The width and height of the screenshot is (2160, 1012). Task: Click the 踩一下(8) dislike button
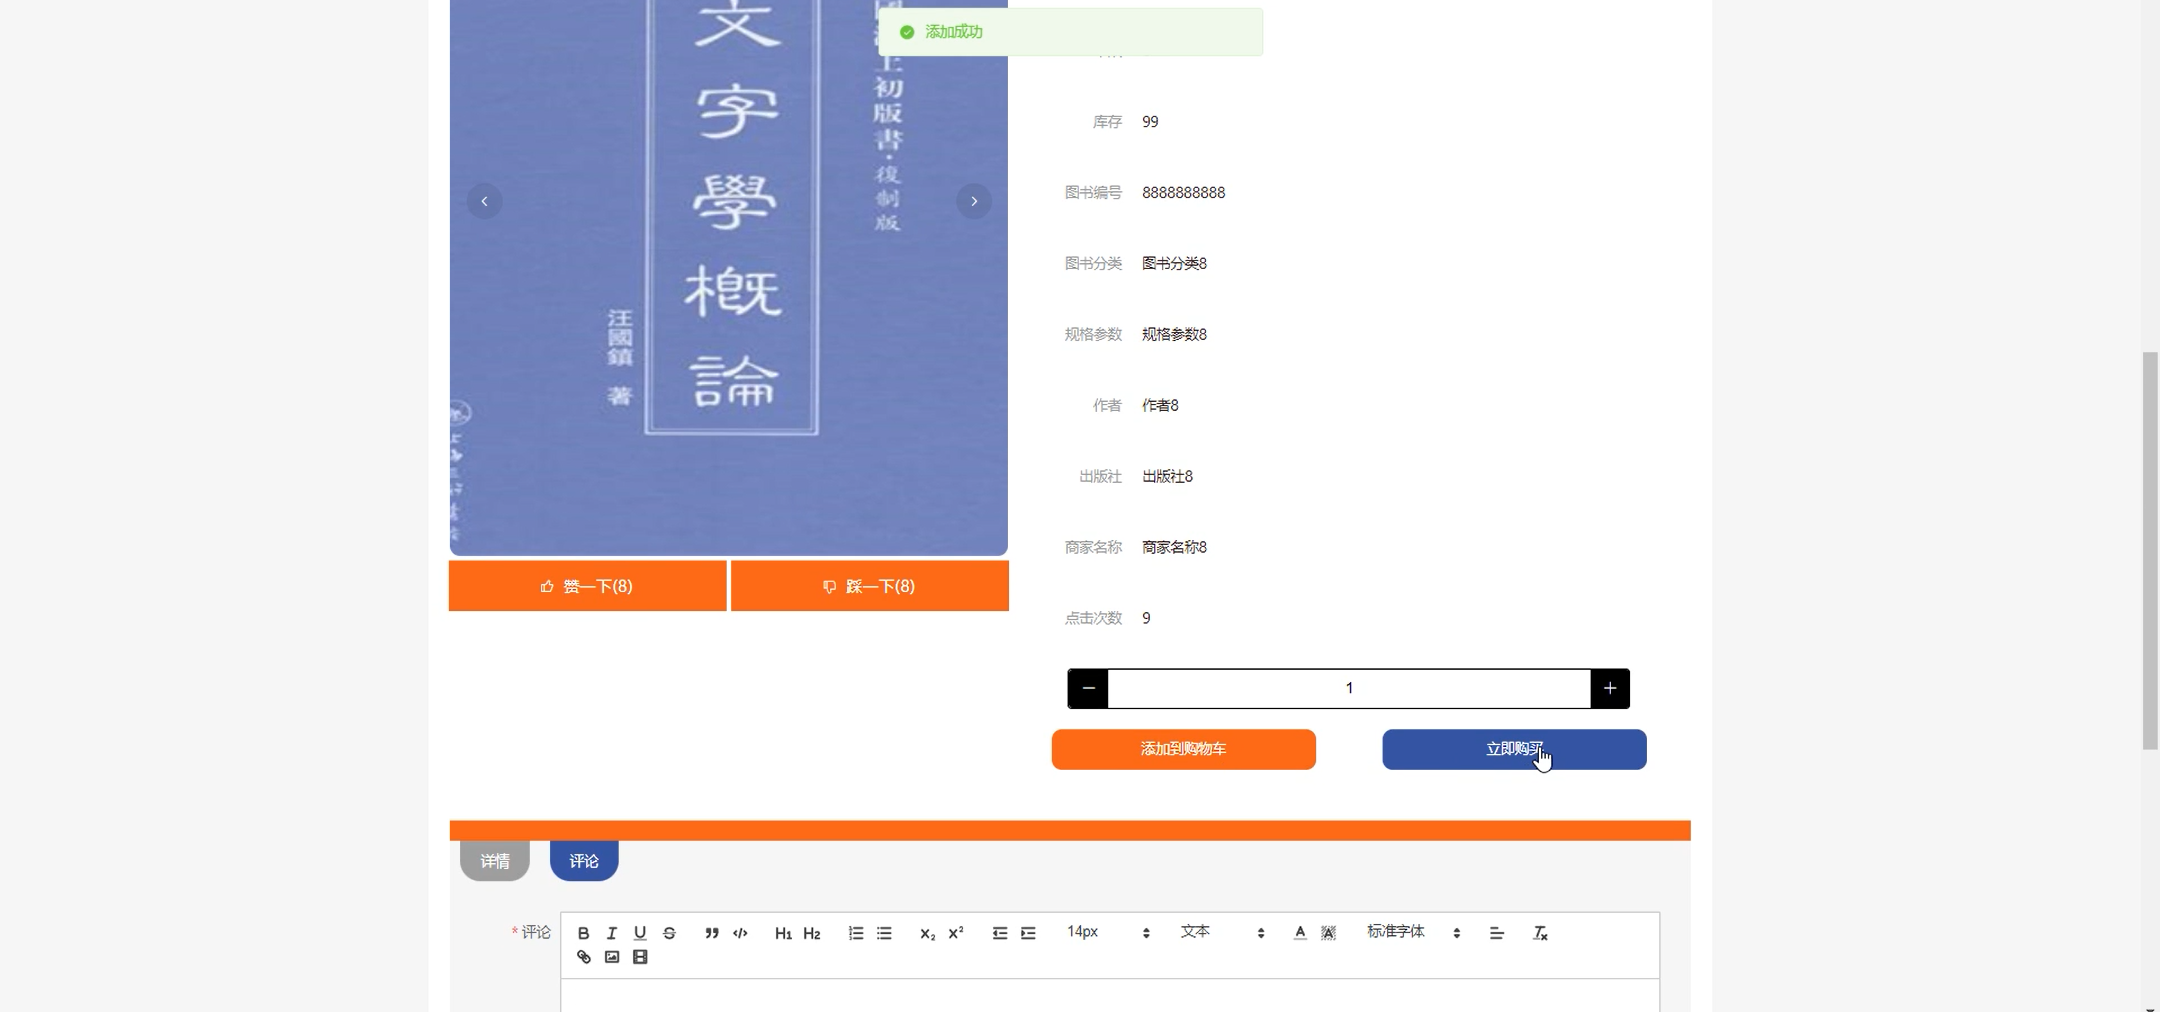coord(869,586)
